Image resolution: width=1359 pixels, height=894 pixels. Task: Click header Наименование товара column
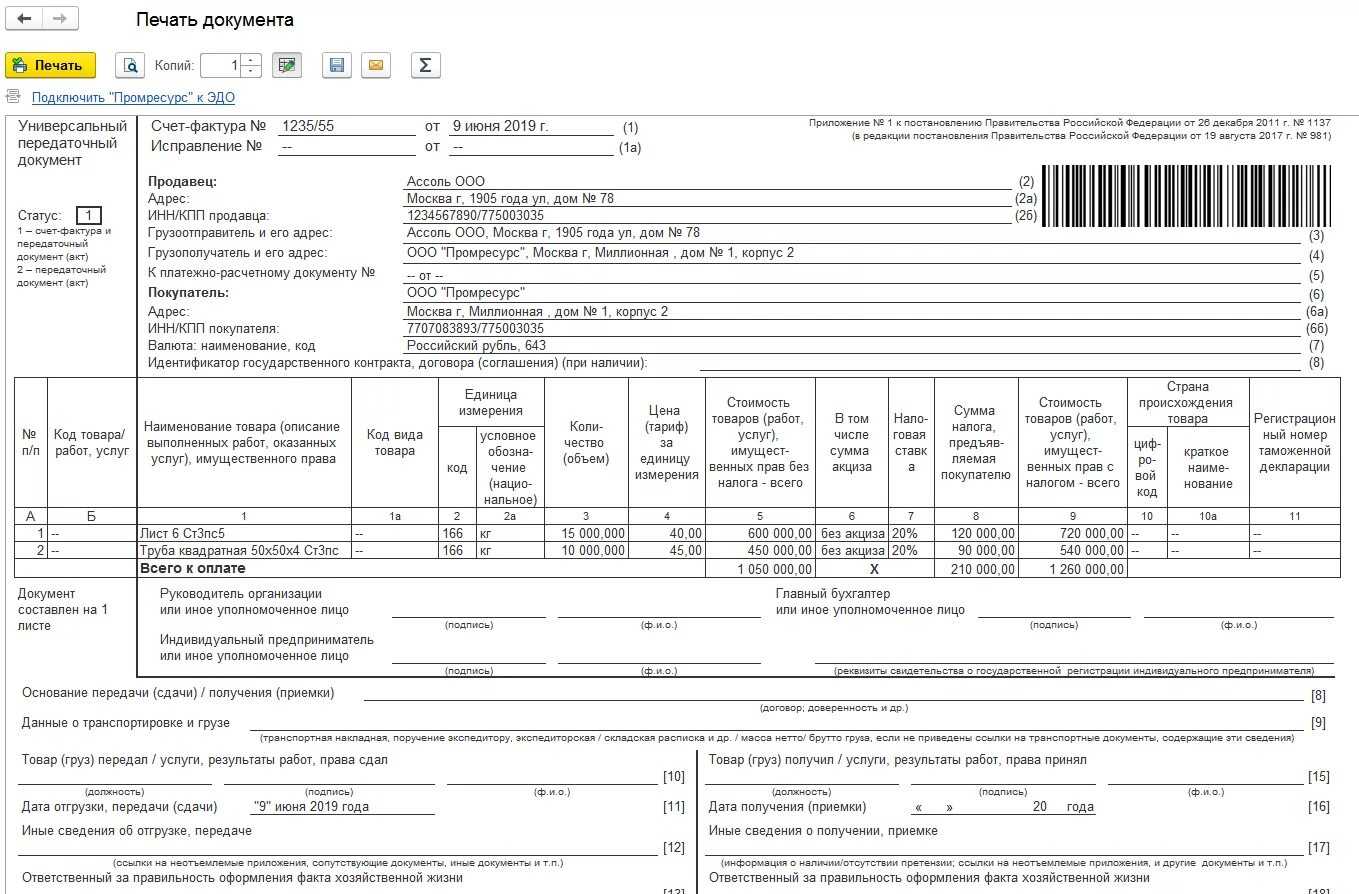click(245, 442)
